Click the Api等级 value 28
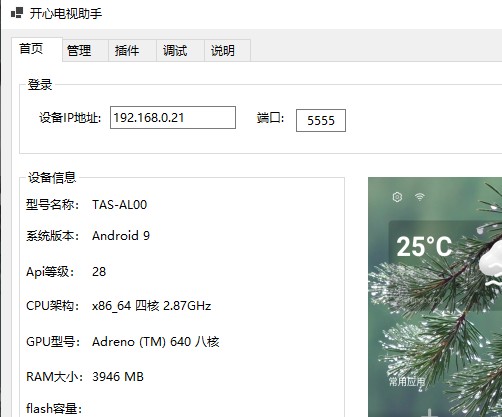Image resolution: width=502 pixels, height=417 pixels. tap(99, 272)
